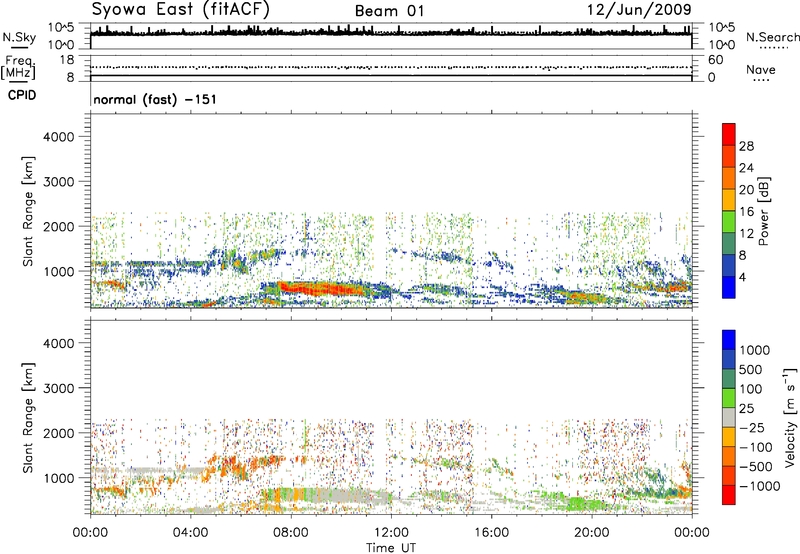Click the '500' tick on velocity colorbar
Screen dimensions: 800x554
coord(751,370)
